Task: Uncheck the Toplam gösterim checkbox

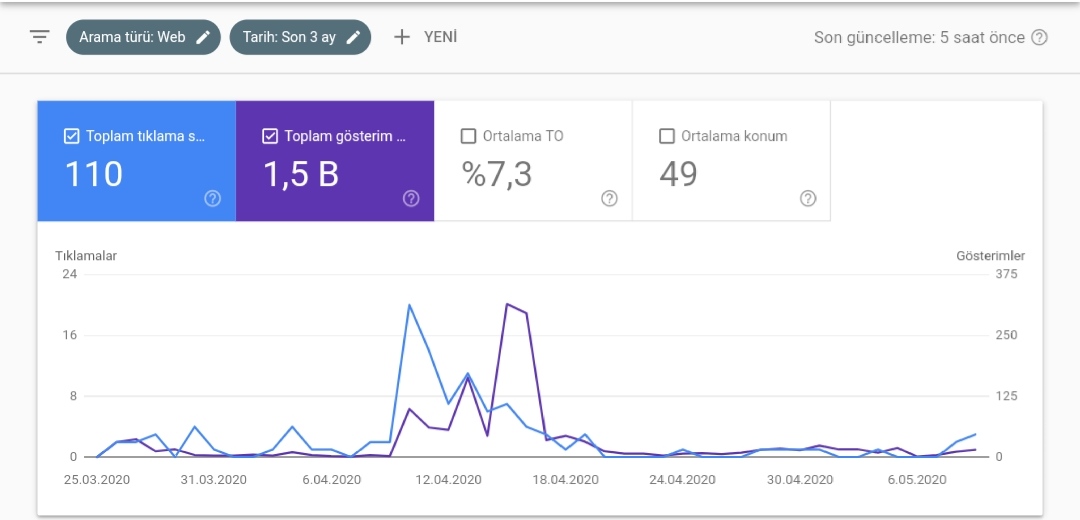Action: pos(269,136)
